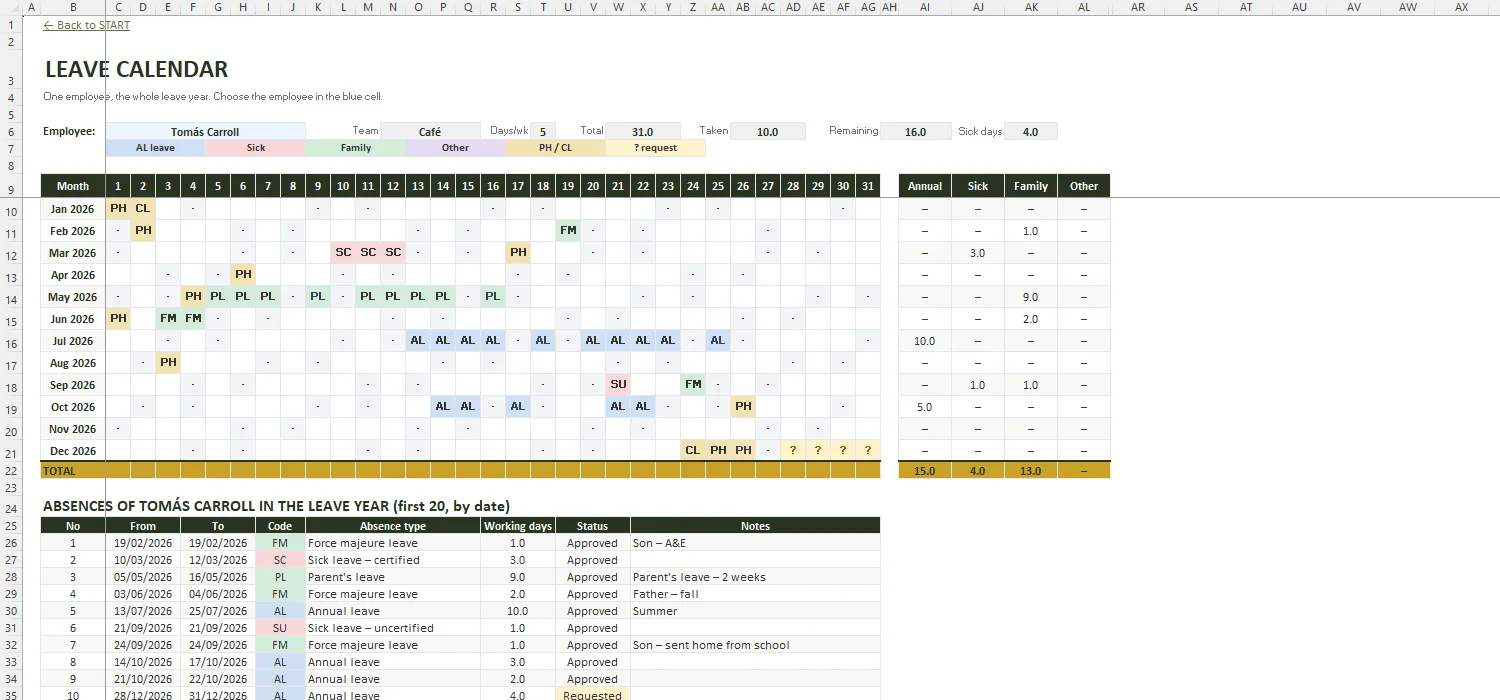This screenshot has width=1500, height=700.
Task: Click the pink Sick legend swatch
Action: pos(255,148)
